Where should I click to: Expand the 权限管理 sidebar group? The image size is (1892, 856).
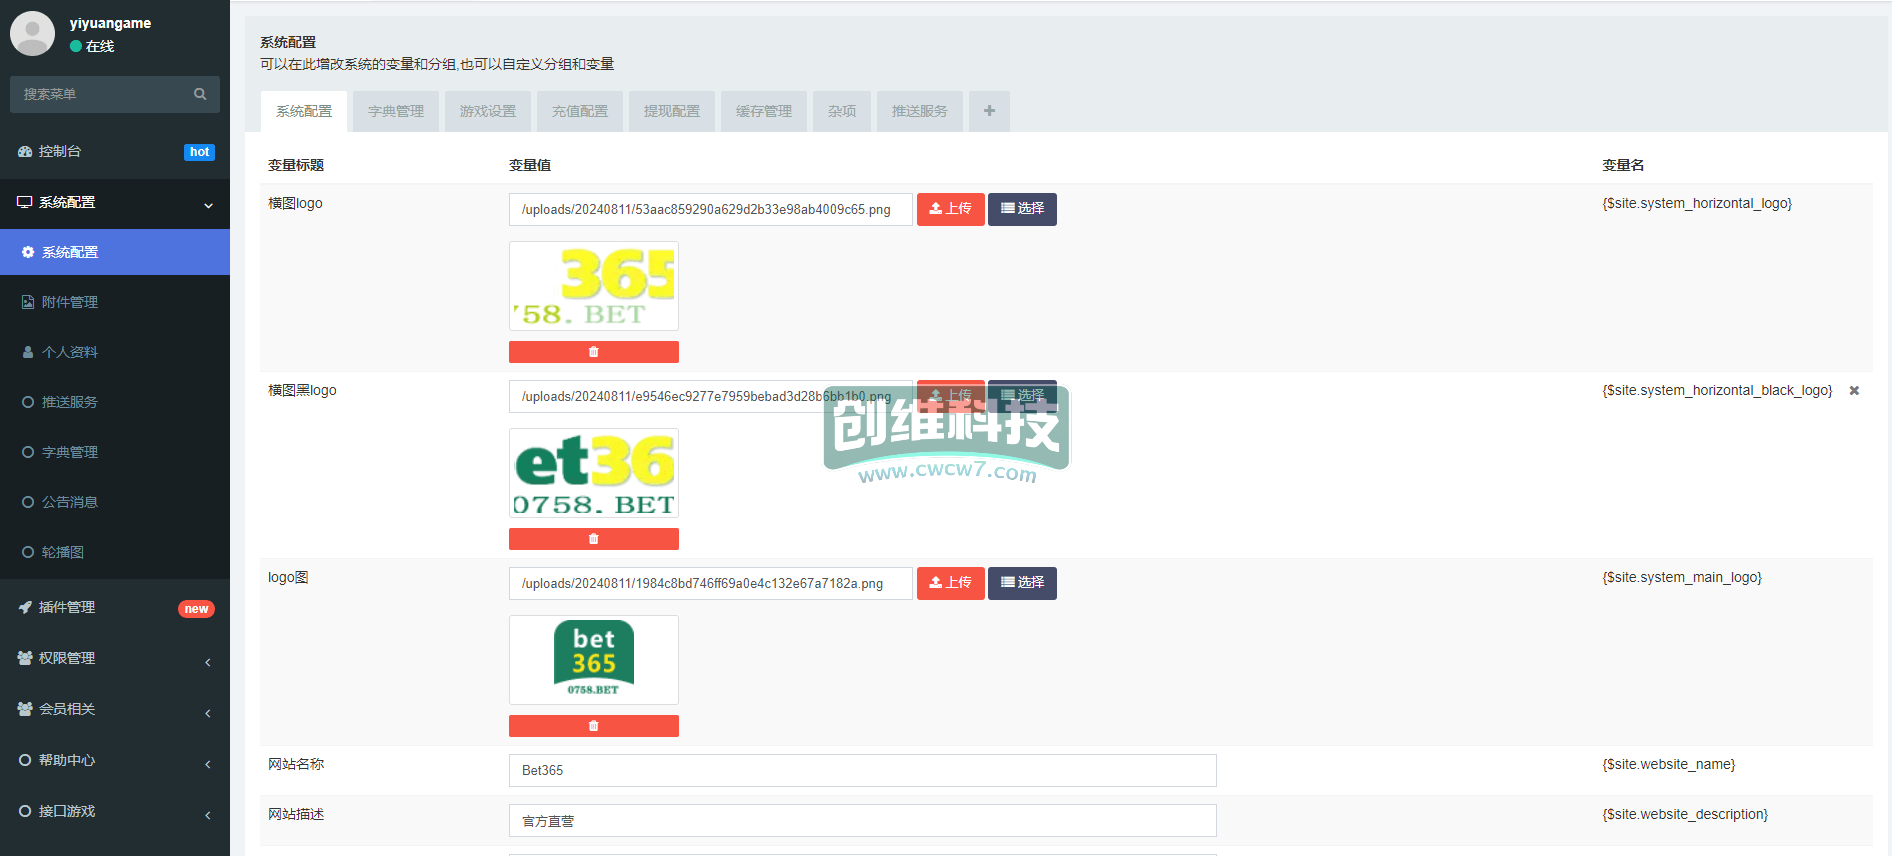115,659
